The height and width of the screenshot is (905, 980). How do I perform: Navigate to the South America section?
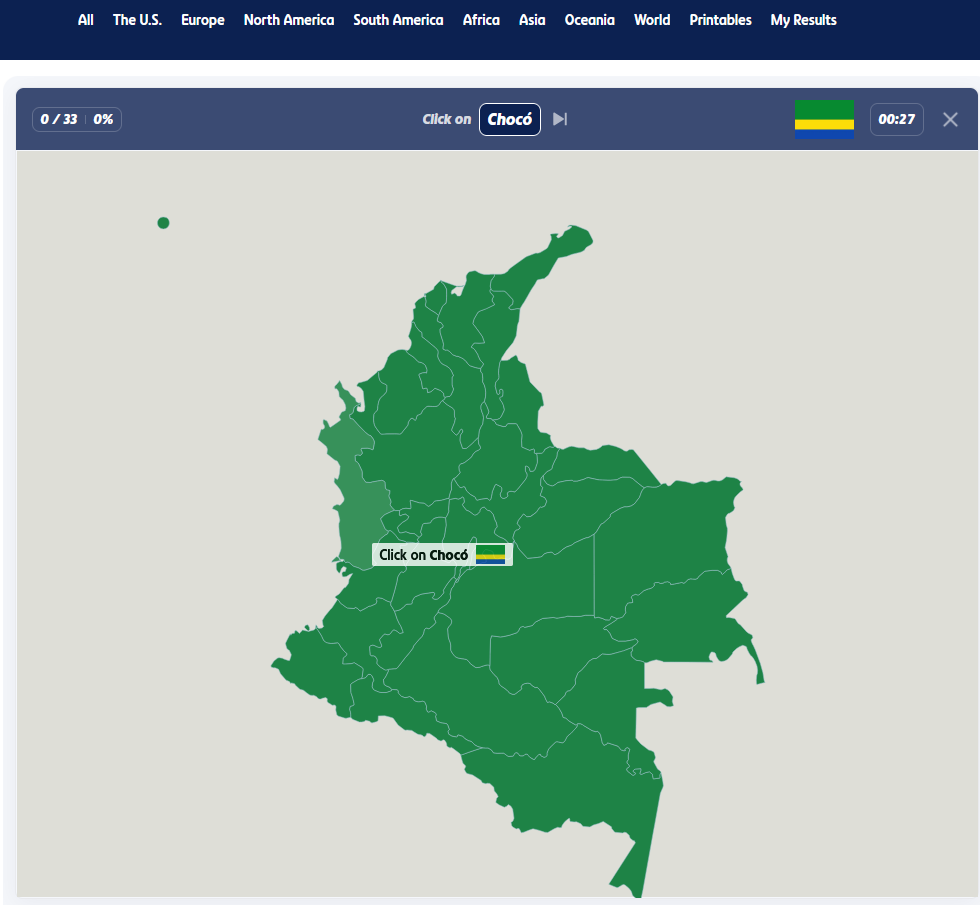398,20
